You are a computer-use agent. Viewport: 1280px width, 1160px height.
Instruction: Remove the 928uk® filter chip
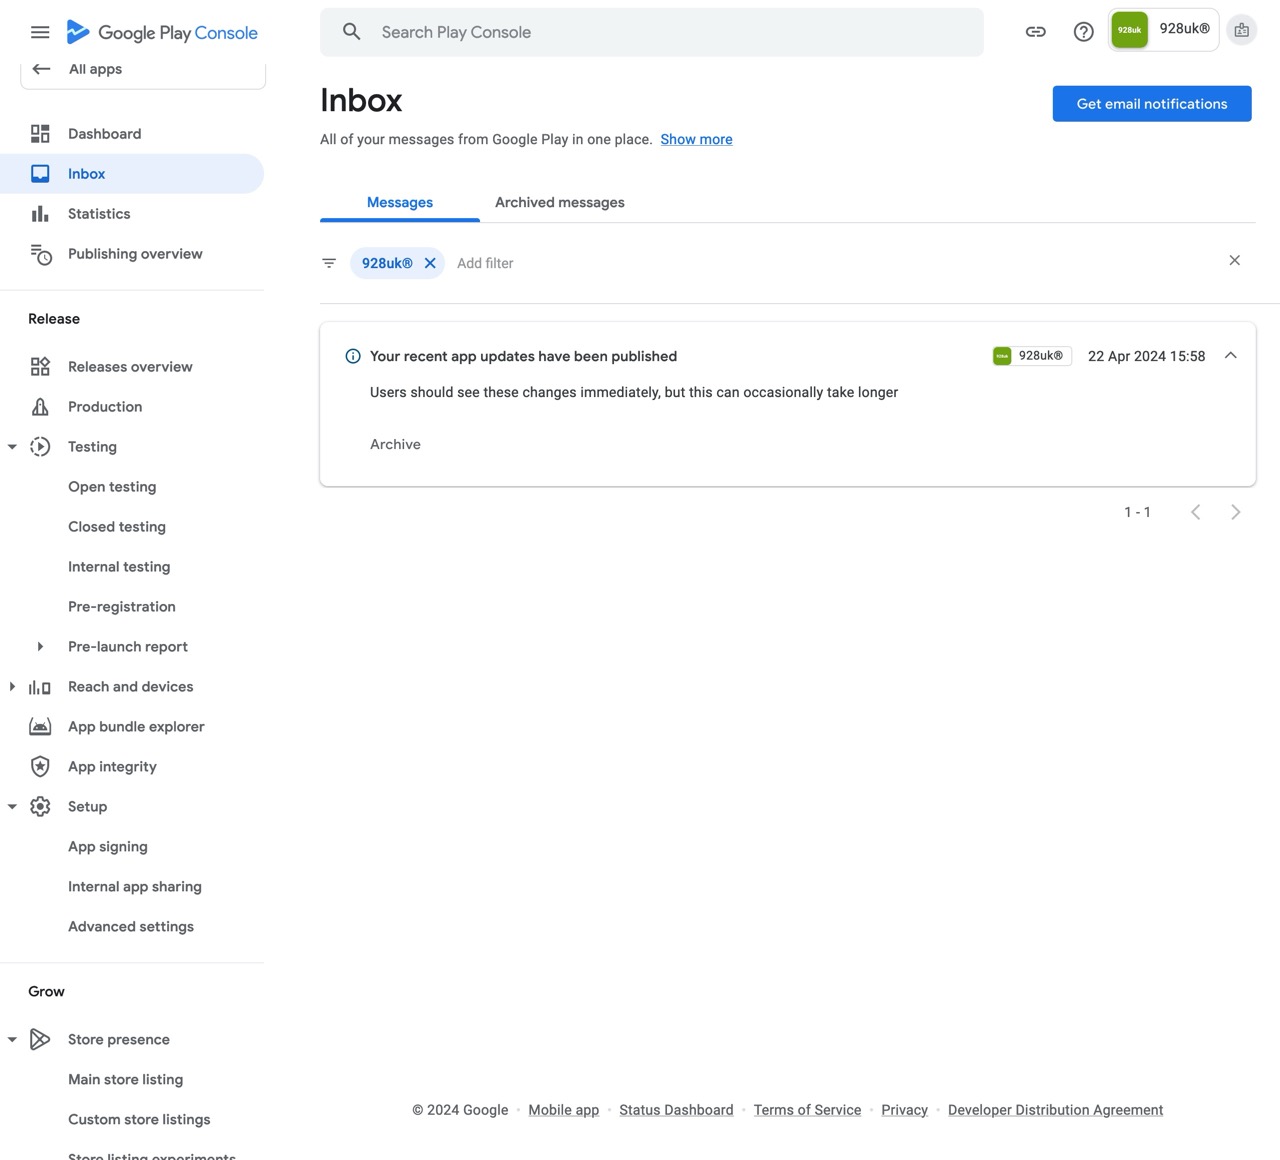tap(430, 263)
